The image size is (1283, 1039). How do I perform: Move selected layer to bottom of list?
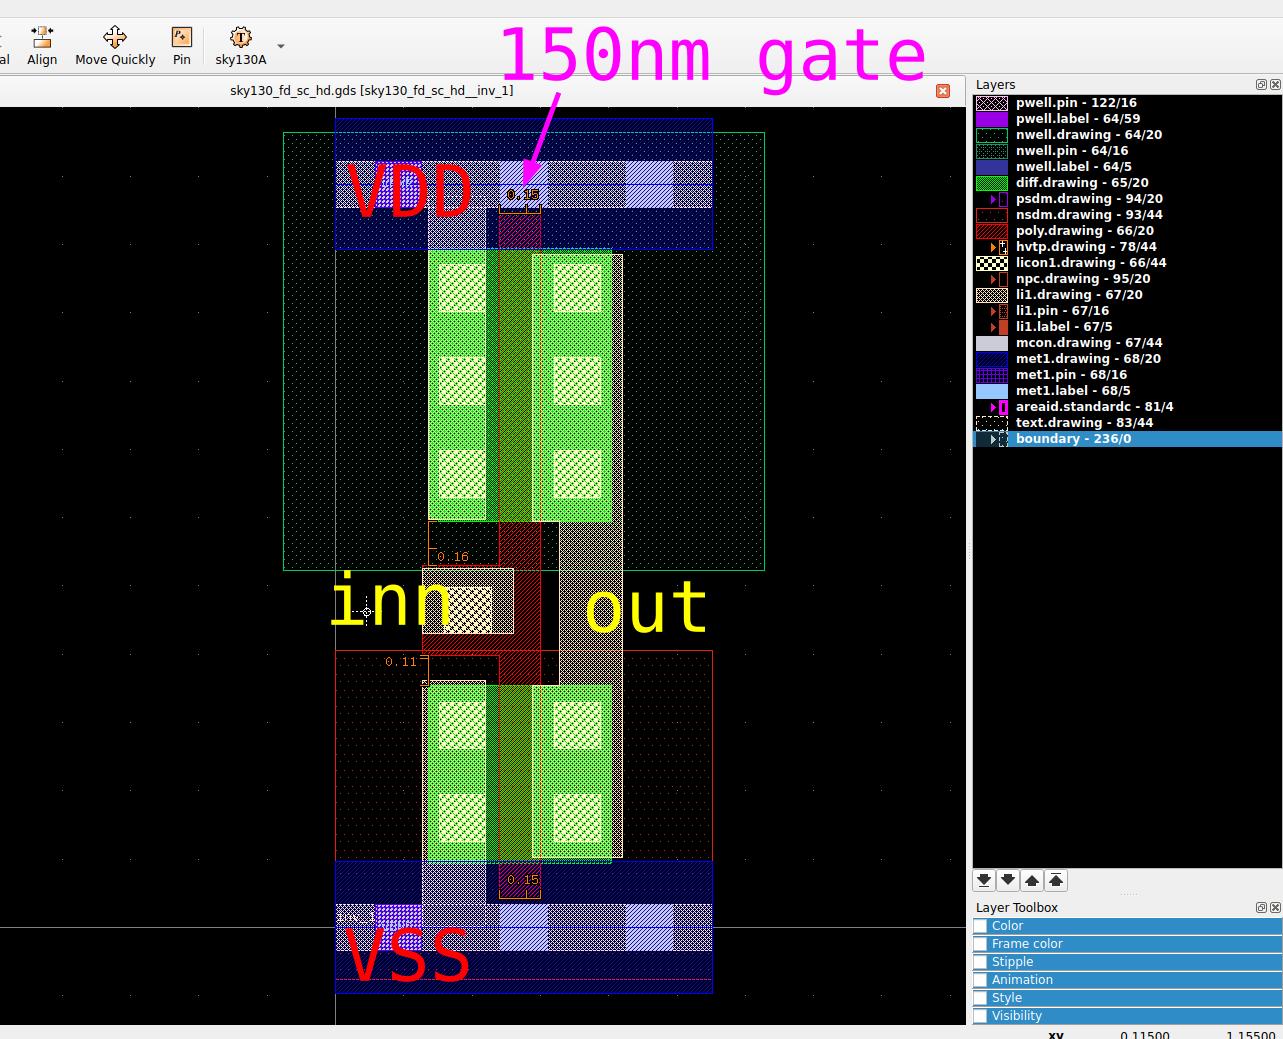984,880
